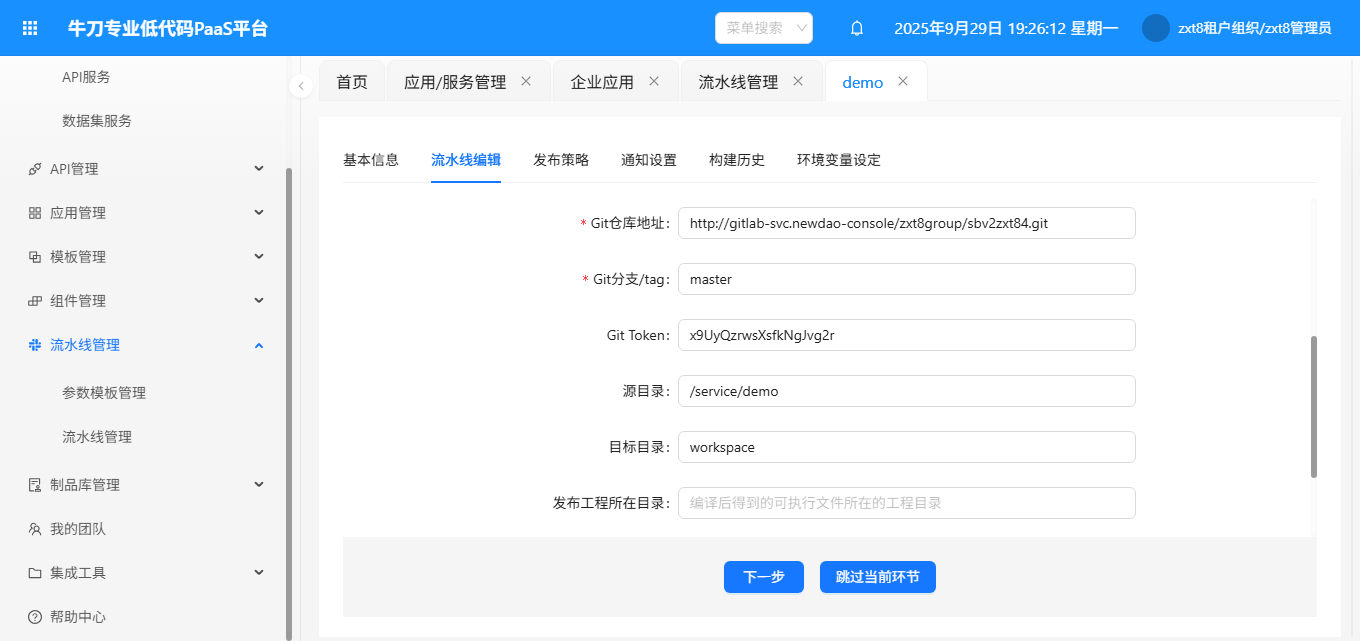Expand the 制品库管理 menu
This screenshot has width=1360, height=641.
(x=258, y=485)
